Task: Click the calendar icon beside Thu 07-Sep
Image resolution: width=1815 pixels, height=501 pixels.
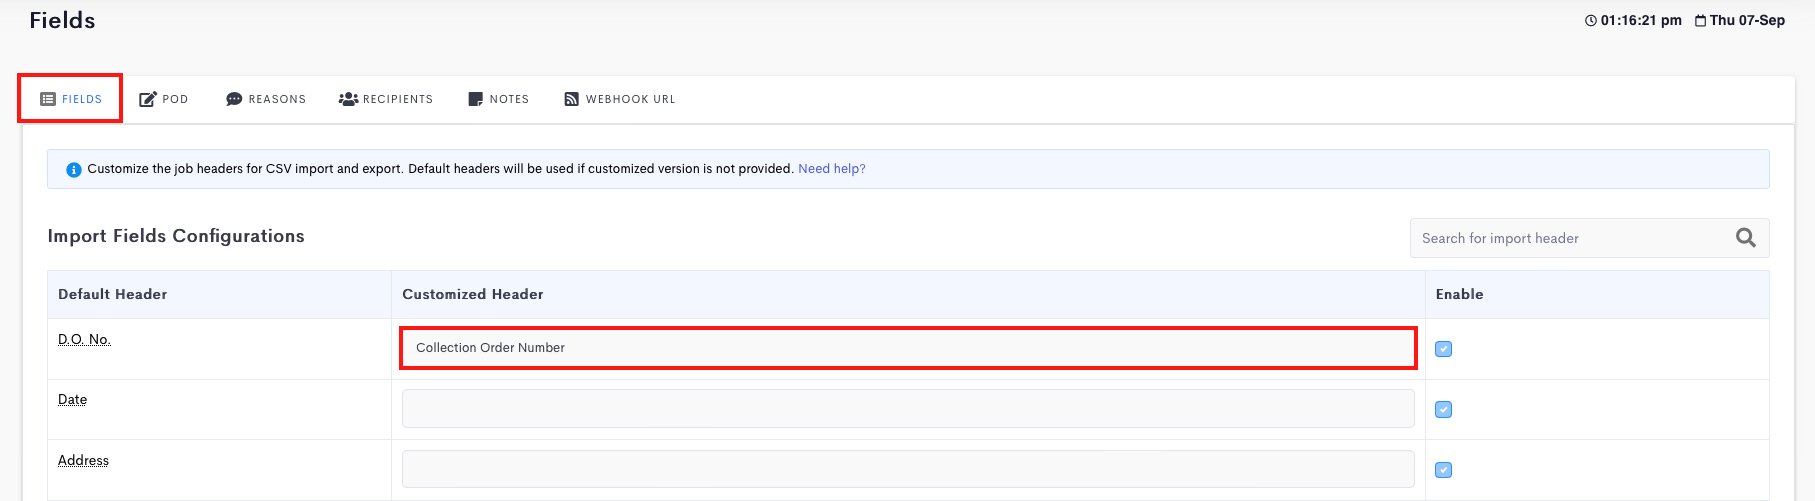Action: click(x=1700, y=21)
